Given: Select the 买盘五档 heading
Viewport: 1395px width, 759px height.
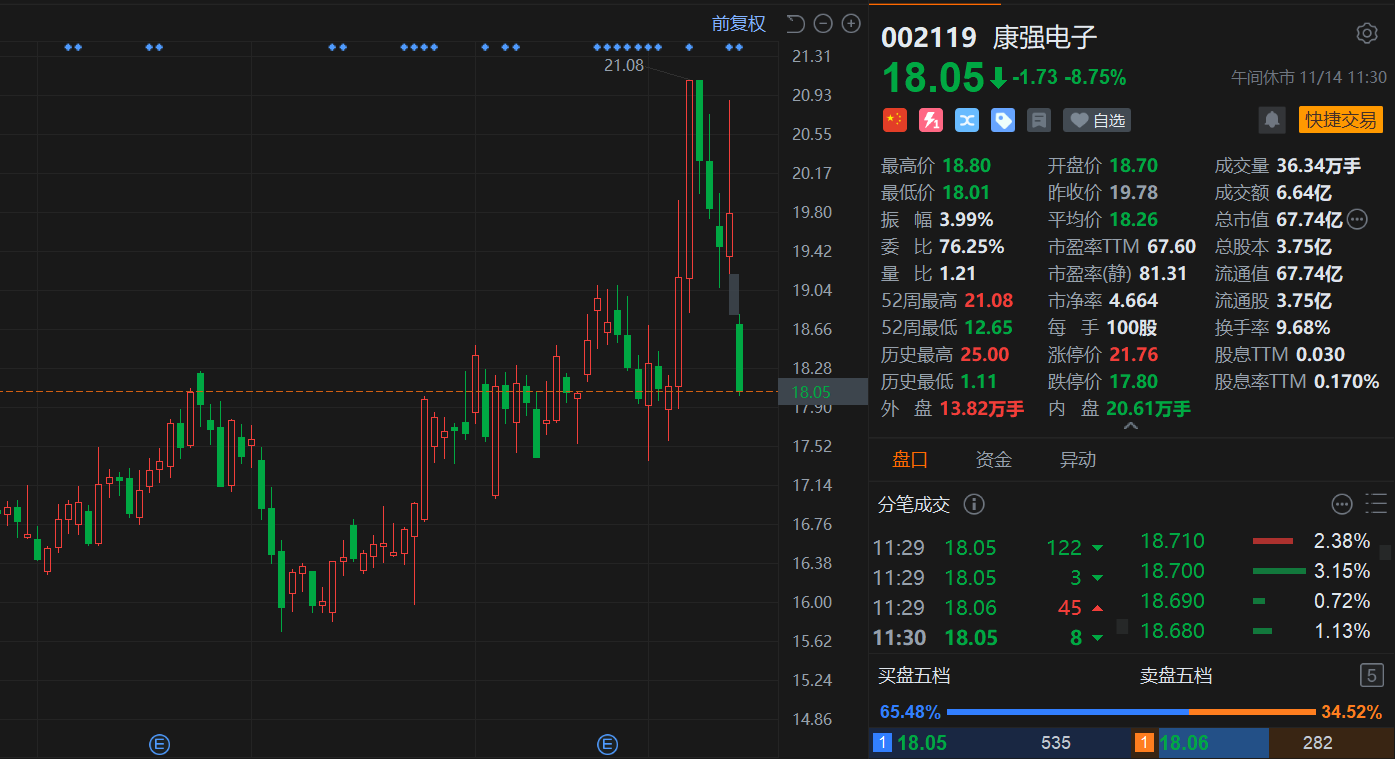Looking at the screenshot, I should coord(914,676).
